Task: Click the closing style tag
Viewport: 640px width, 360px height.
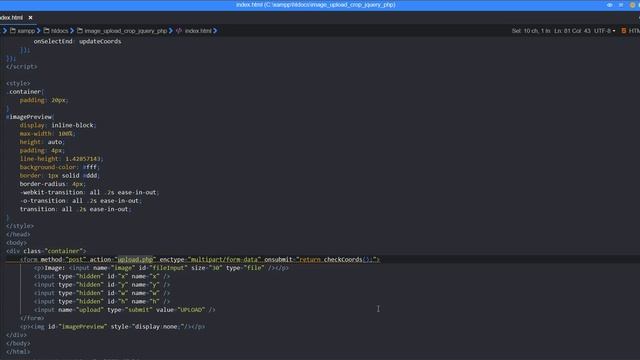Action: [20, 226]
